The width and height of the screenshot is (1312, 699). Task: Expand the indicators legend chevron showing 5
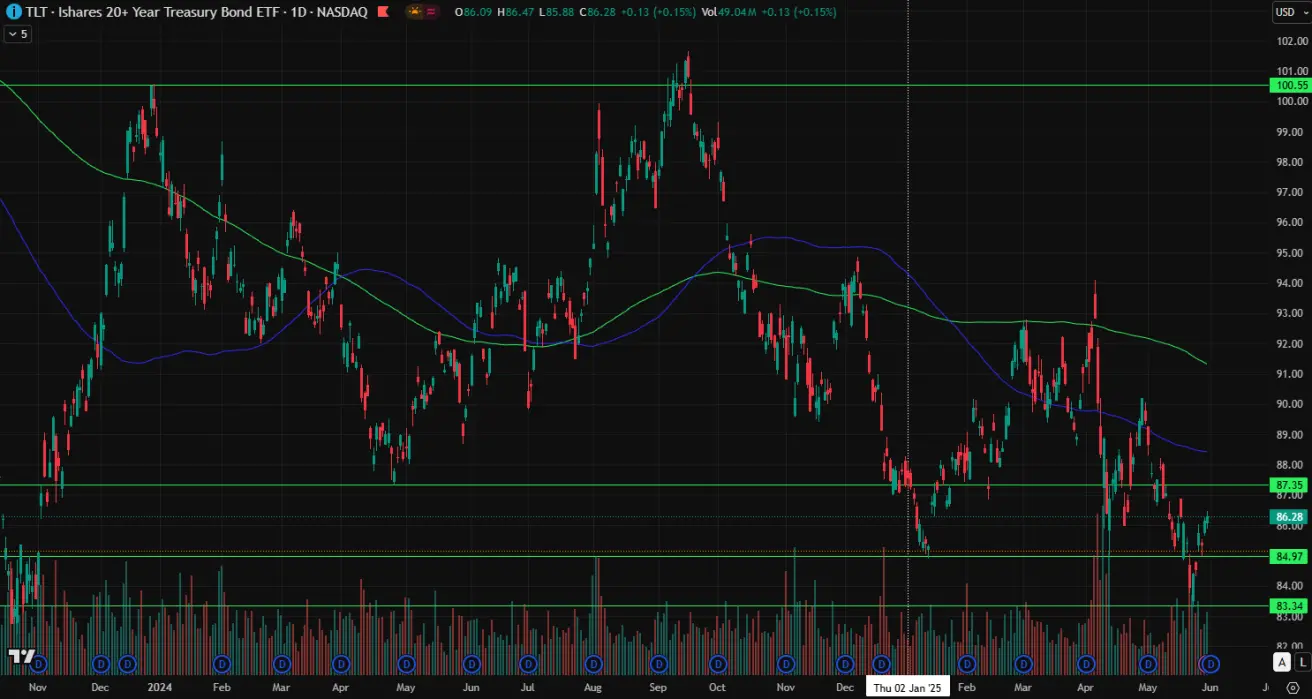[18, 33]
